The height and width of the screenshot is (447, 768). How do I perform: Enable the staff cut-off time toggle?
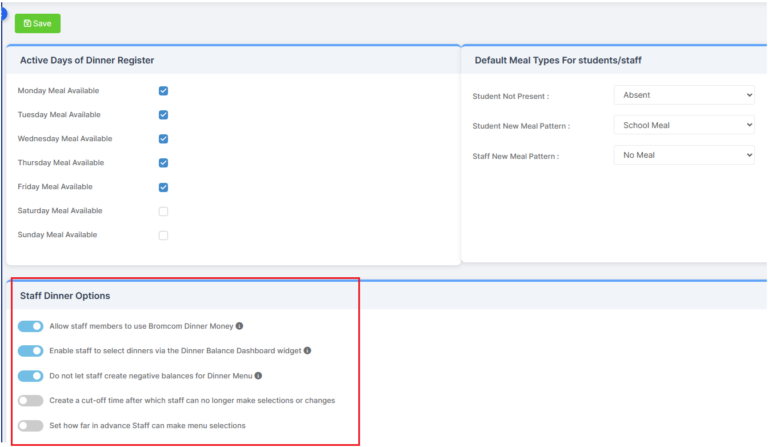[x=31, y=400]
